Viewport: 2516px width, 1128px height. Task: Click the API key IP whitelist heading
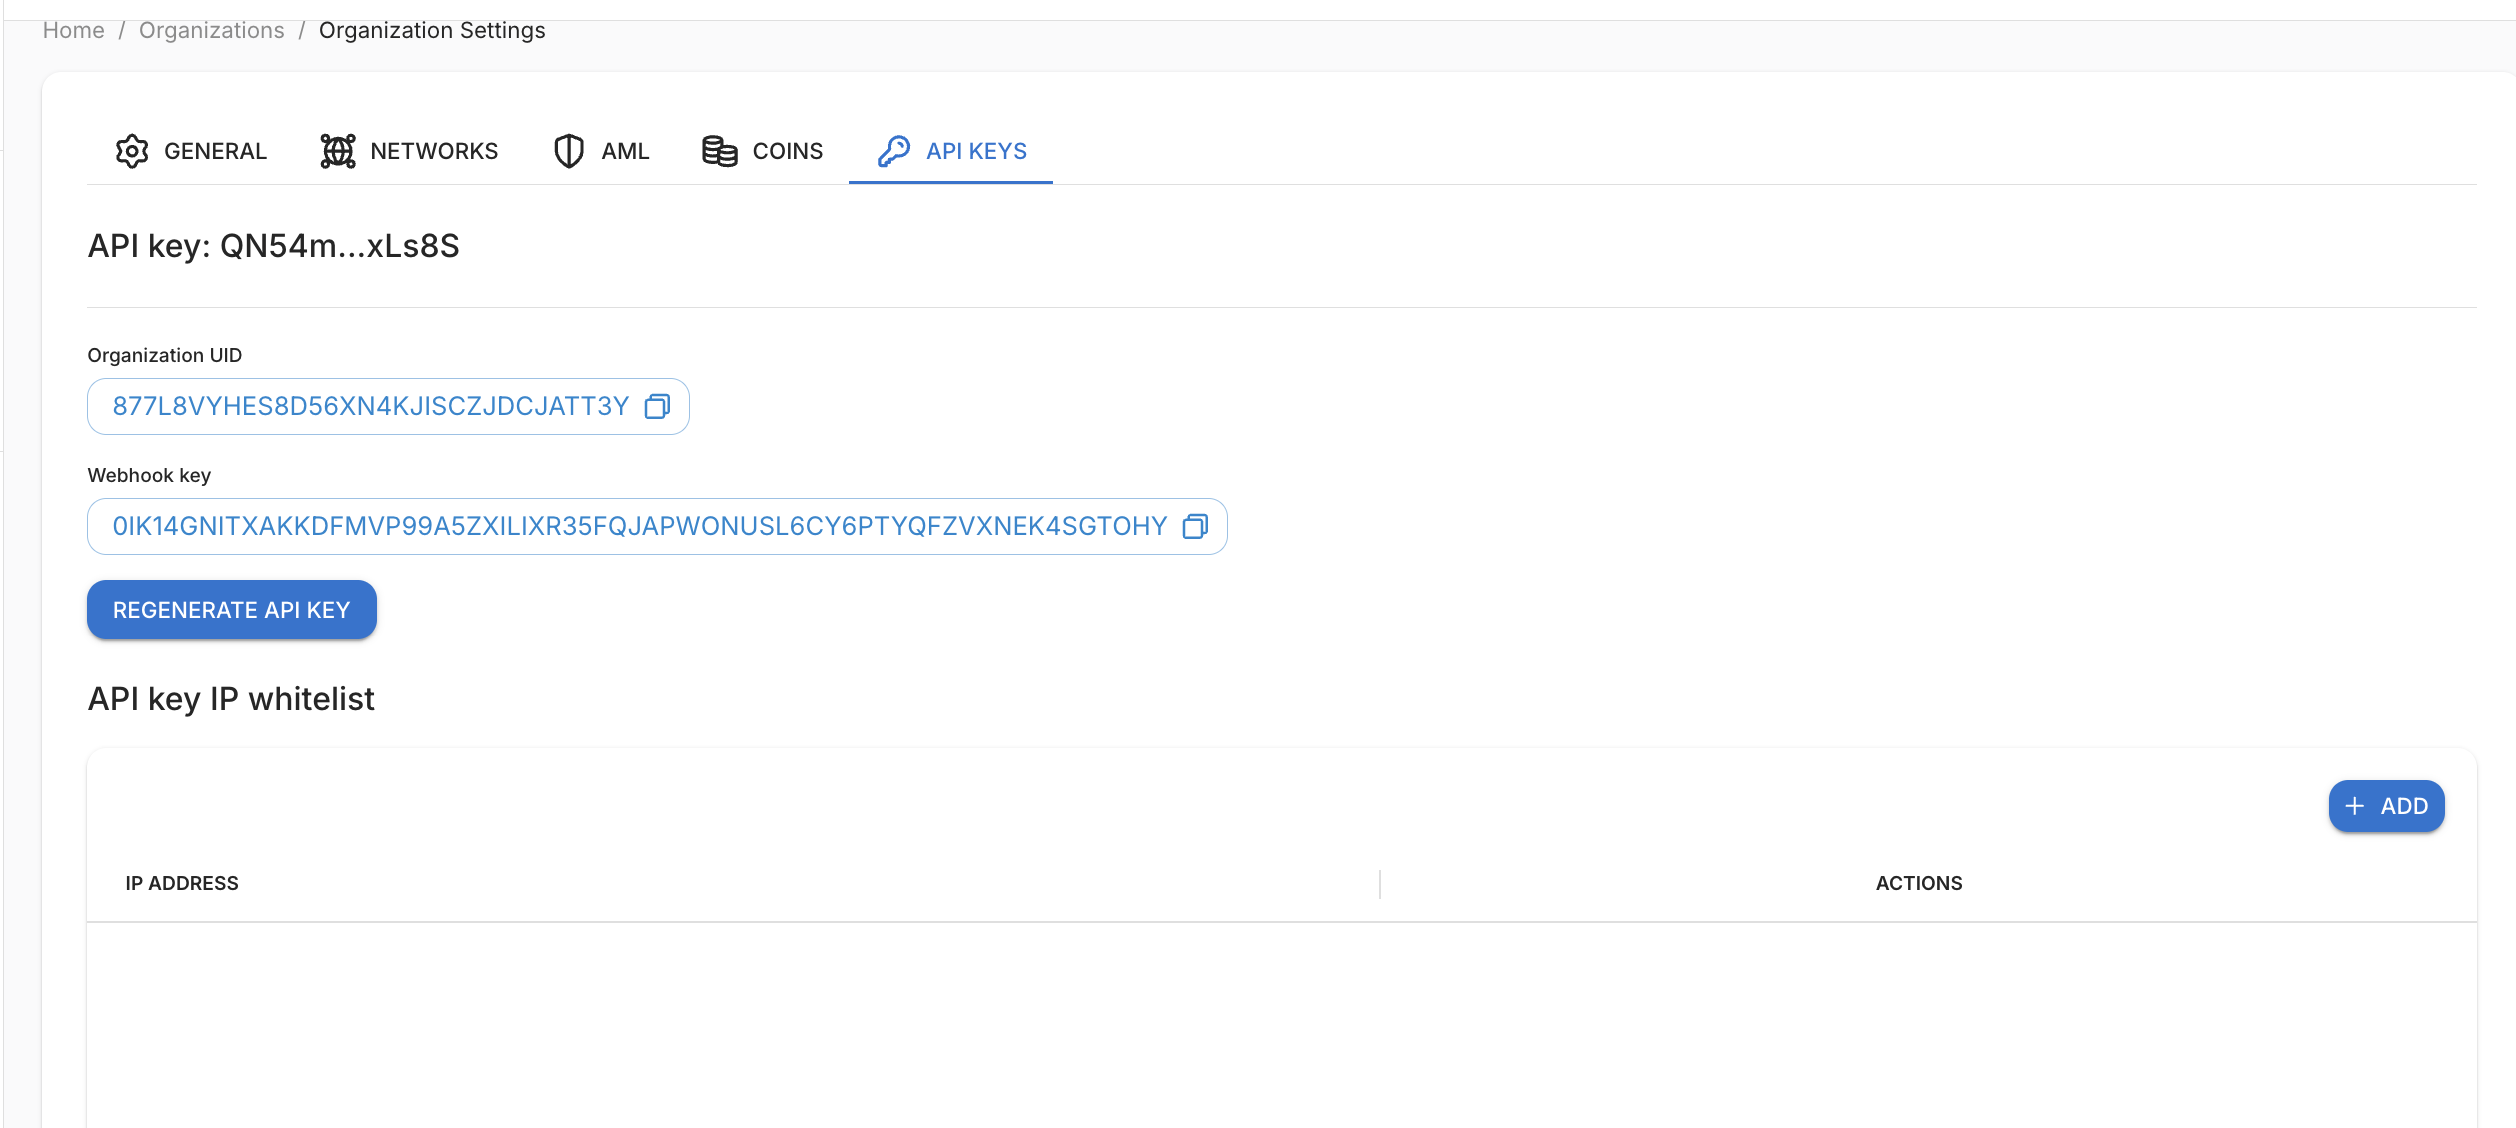tap(231, 699)
